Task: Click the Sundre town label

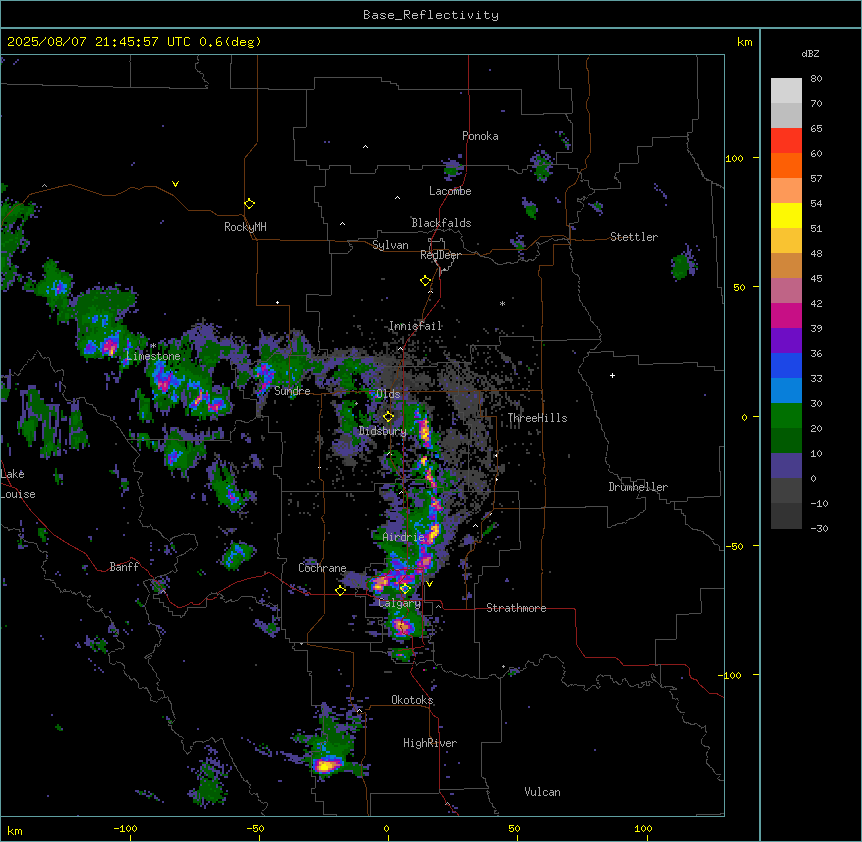Action: coord(292,391)
